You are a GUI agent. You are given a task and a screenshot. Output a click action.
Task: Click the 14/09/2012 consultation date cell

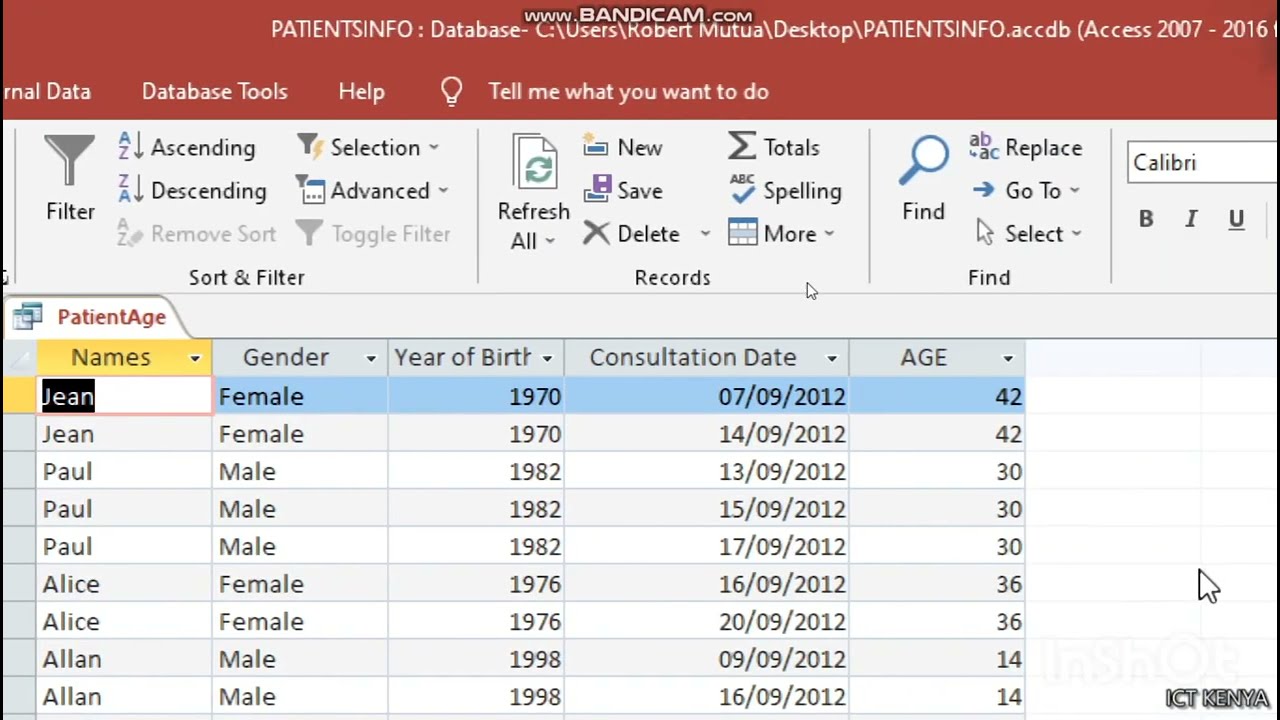[x=706, y=434]
